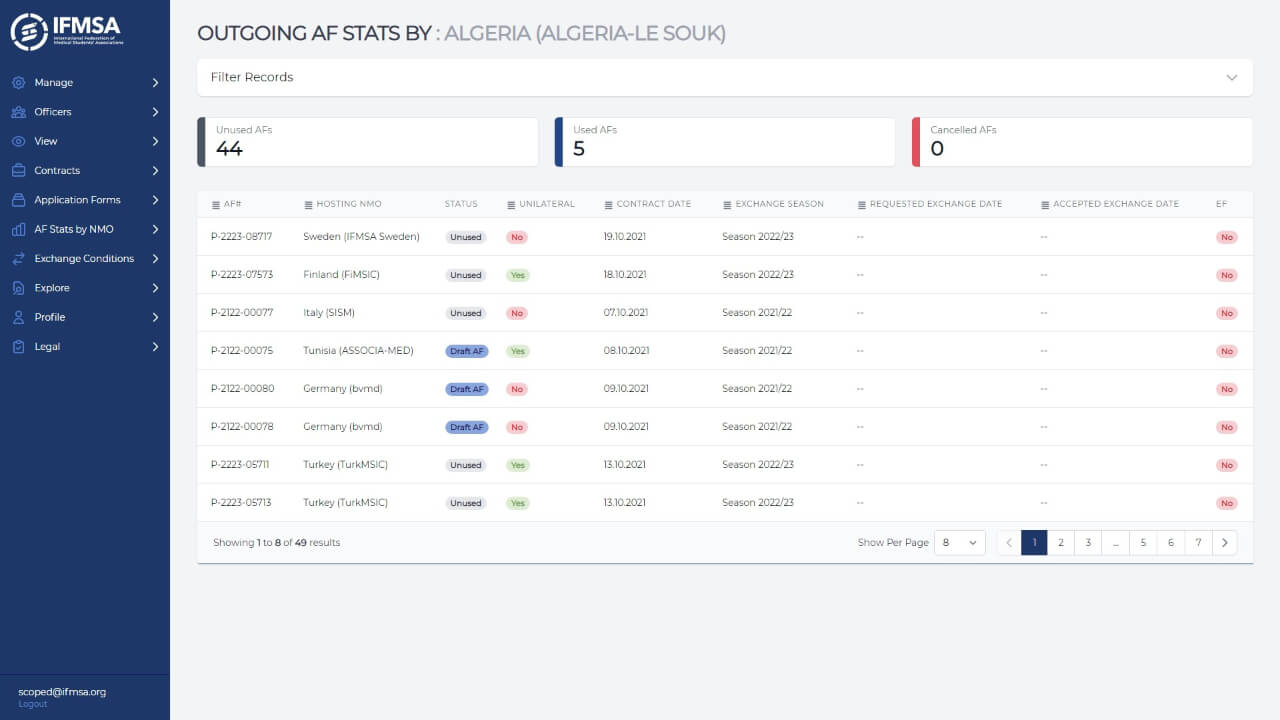Open the Profile menu item

pos(85,317)
